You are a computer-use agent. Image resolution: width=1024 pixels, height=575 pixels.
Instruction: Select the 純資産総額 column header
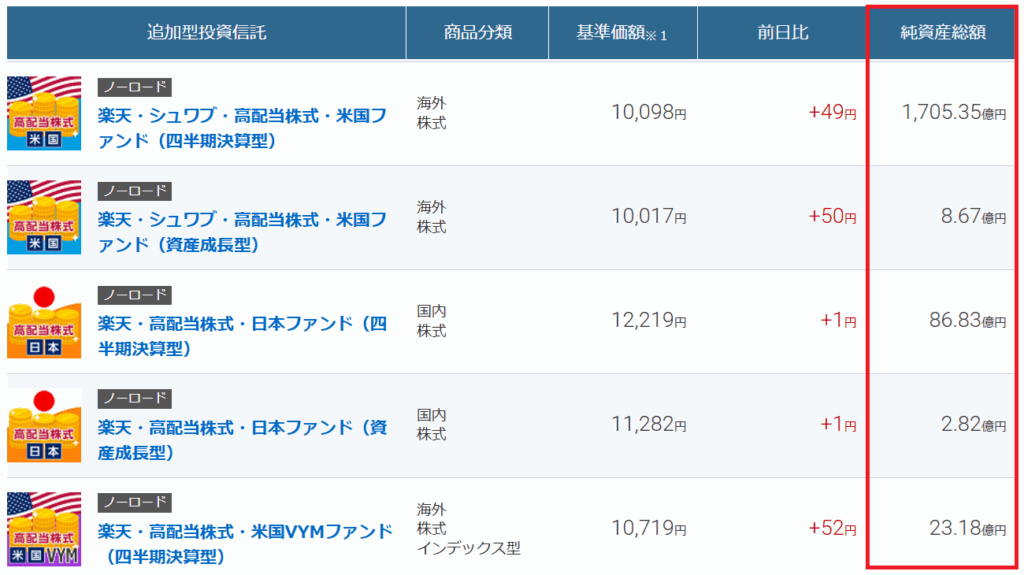click(x=943, y=32)
